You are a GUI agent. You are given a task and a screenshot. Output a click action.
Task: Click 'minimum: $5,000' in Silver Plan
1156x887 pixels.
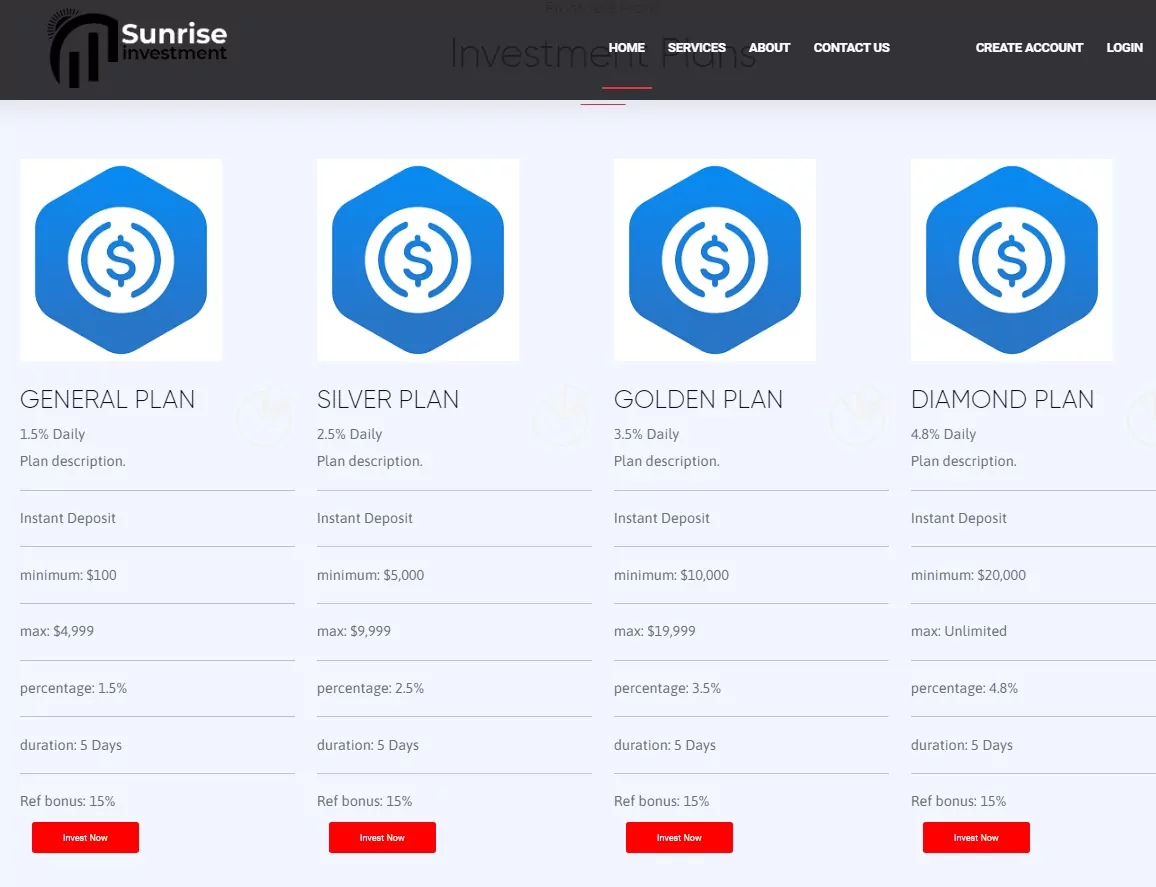point(370,575)
